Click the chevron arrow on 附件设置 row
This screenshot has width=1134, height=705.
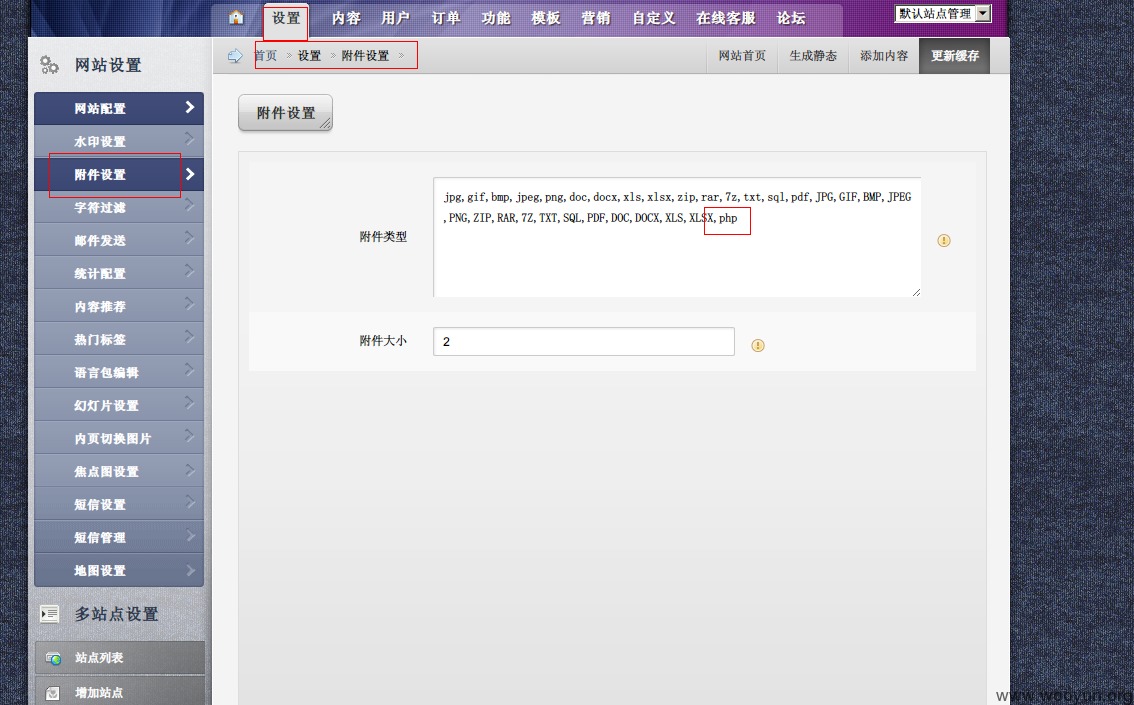(189, 174)
